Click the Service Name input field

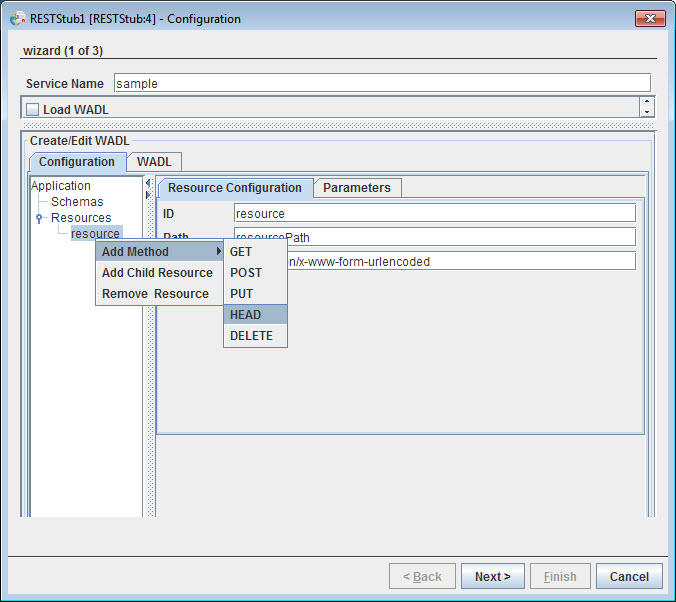pos(382,83)
